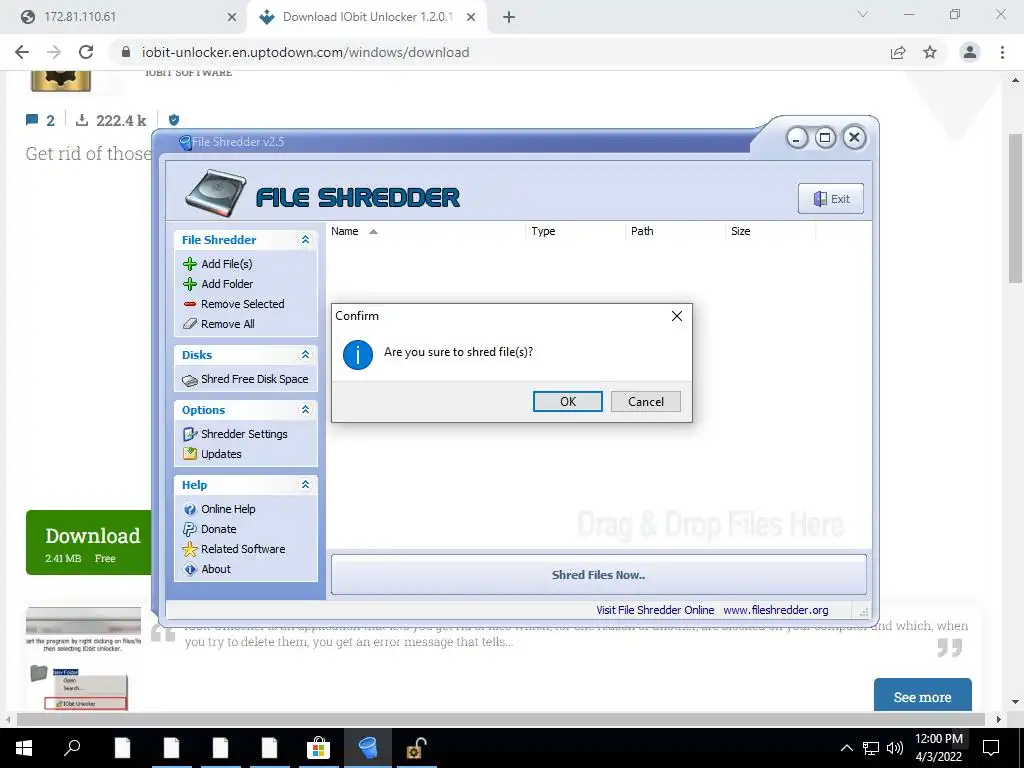Collapse the File Shredder sidebar section
This screenshot has height=768, width=1024.
(305, 240)
